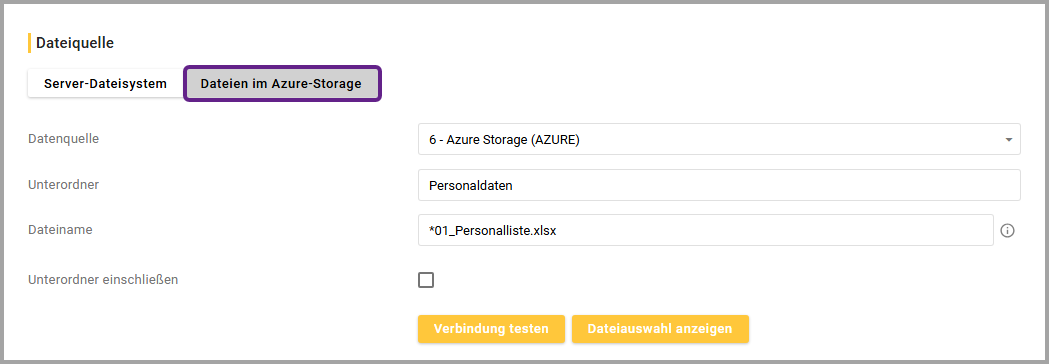Screen dimensions: 1049x364
Task: Click the info icon beside Dateiname field
Action: coord(1008,231)
